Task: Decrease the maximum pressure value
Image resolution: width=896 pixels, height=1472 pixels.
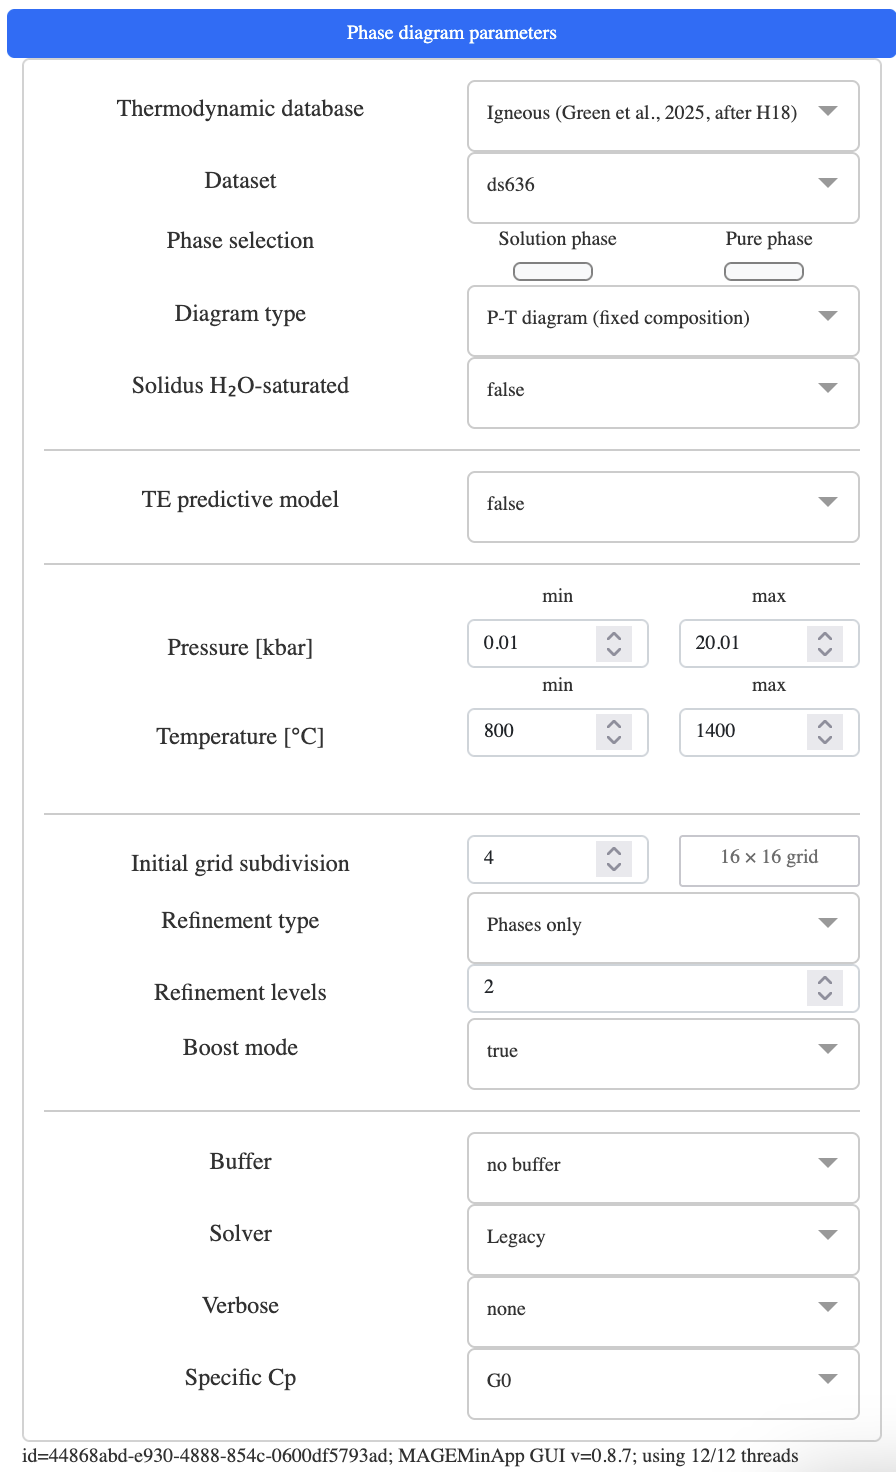Action: 825,652
